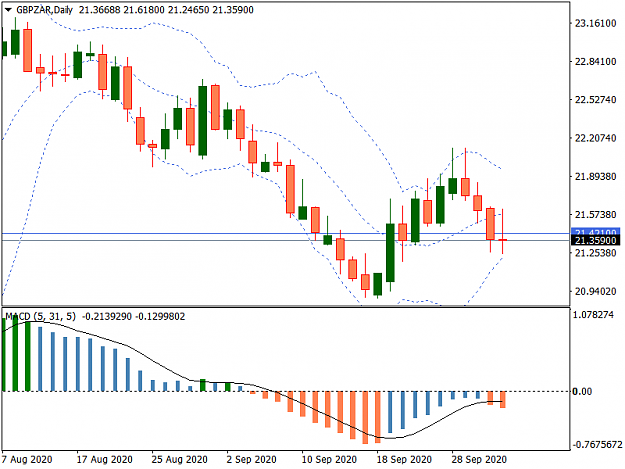The height and width of the screenshot is (469, 625).
Task: Click the GBPZAR,Daily chart title
Action: point(44,10)
